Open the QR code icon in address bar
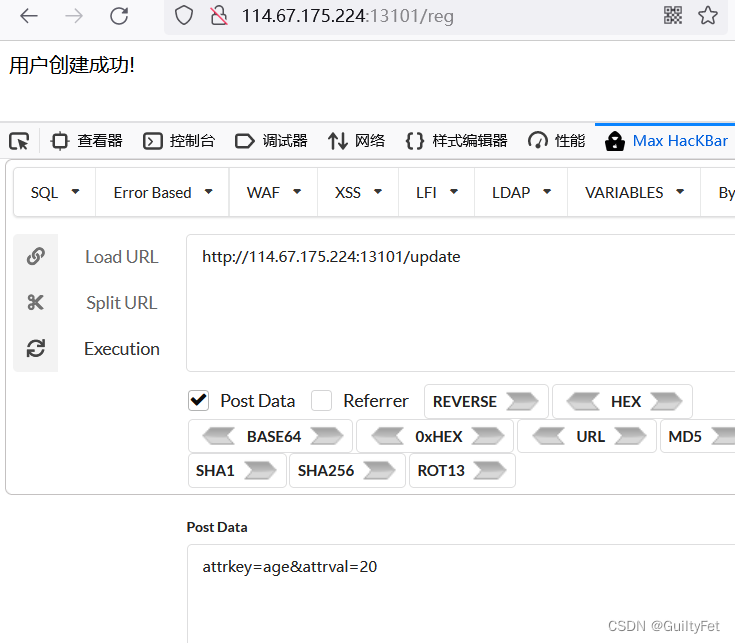 coord(673,15)
